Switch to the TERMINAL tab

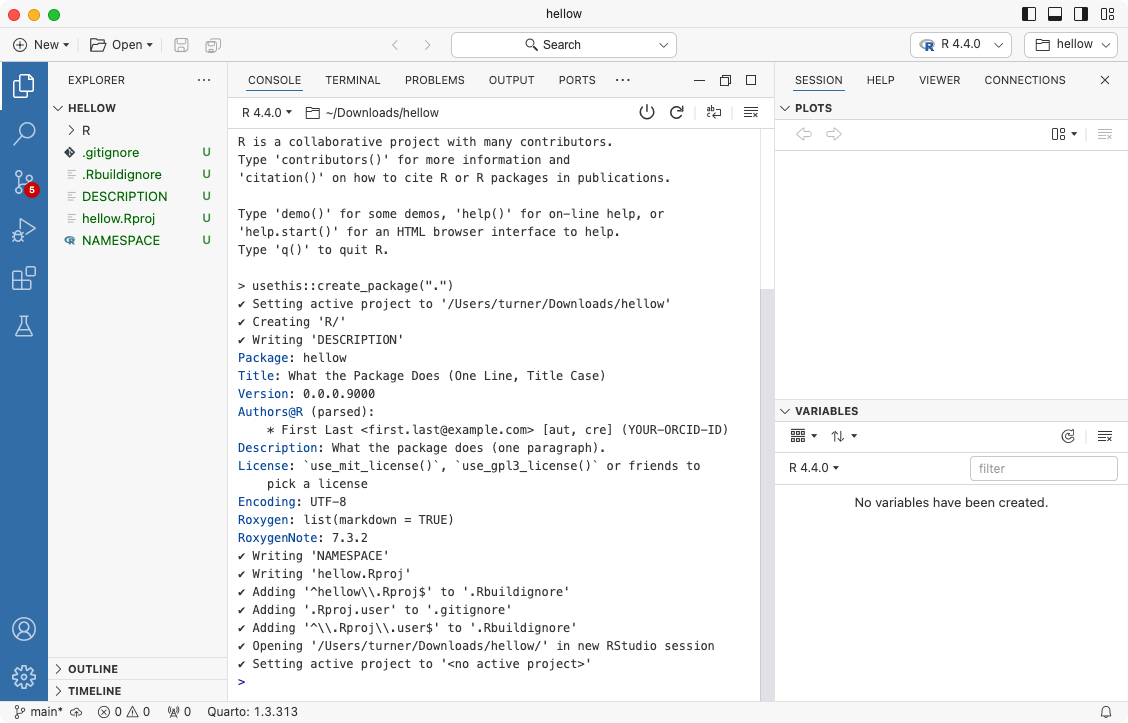(352, 80)
